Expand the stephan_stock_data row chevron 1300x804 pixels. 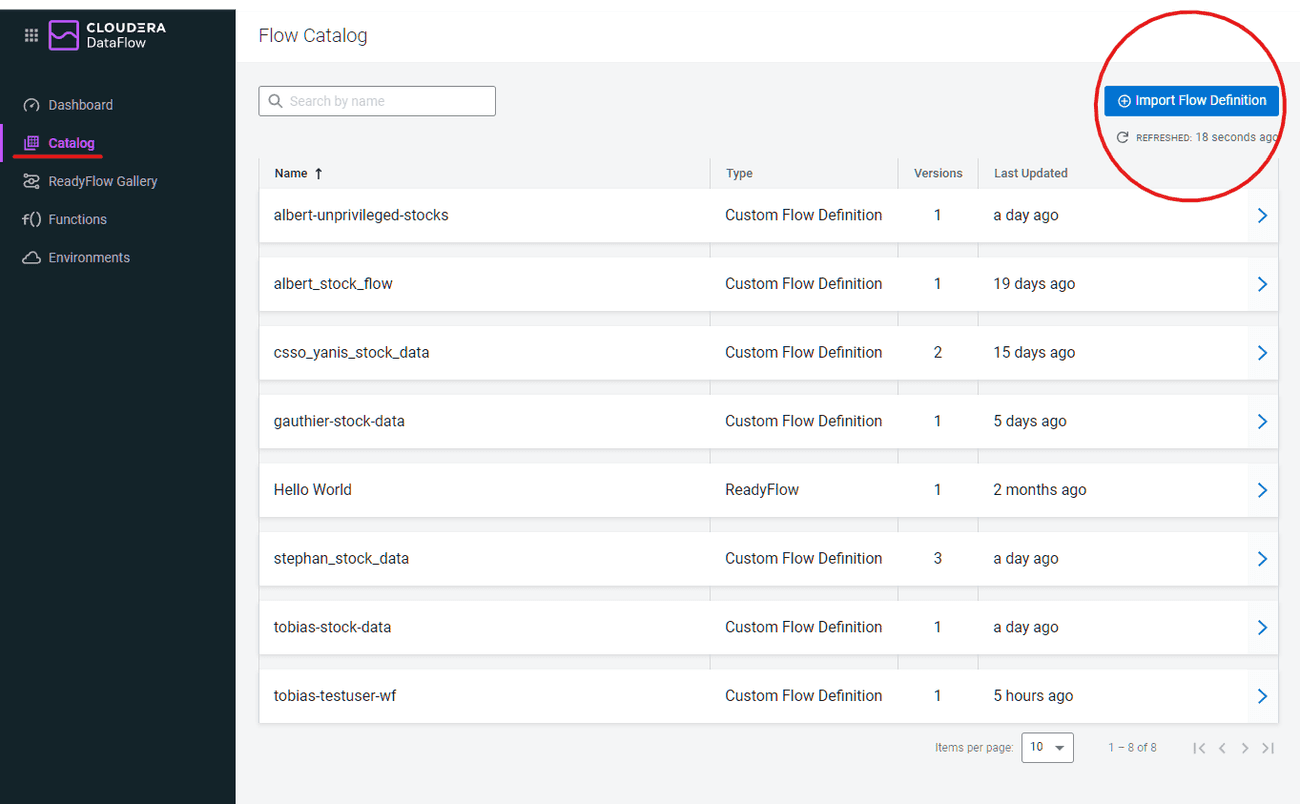1261,558
